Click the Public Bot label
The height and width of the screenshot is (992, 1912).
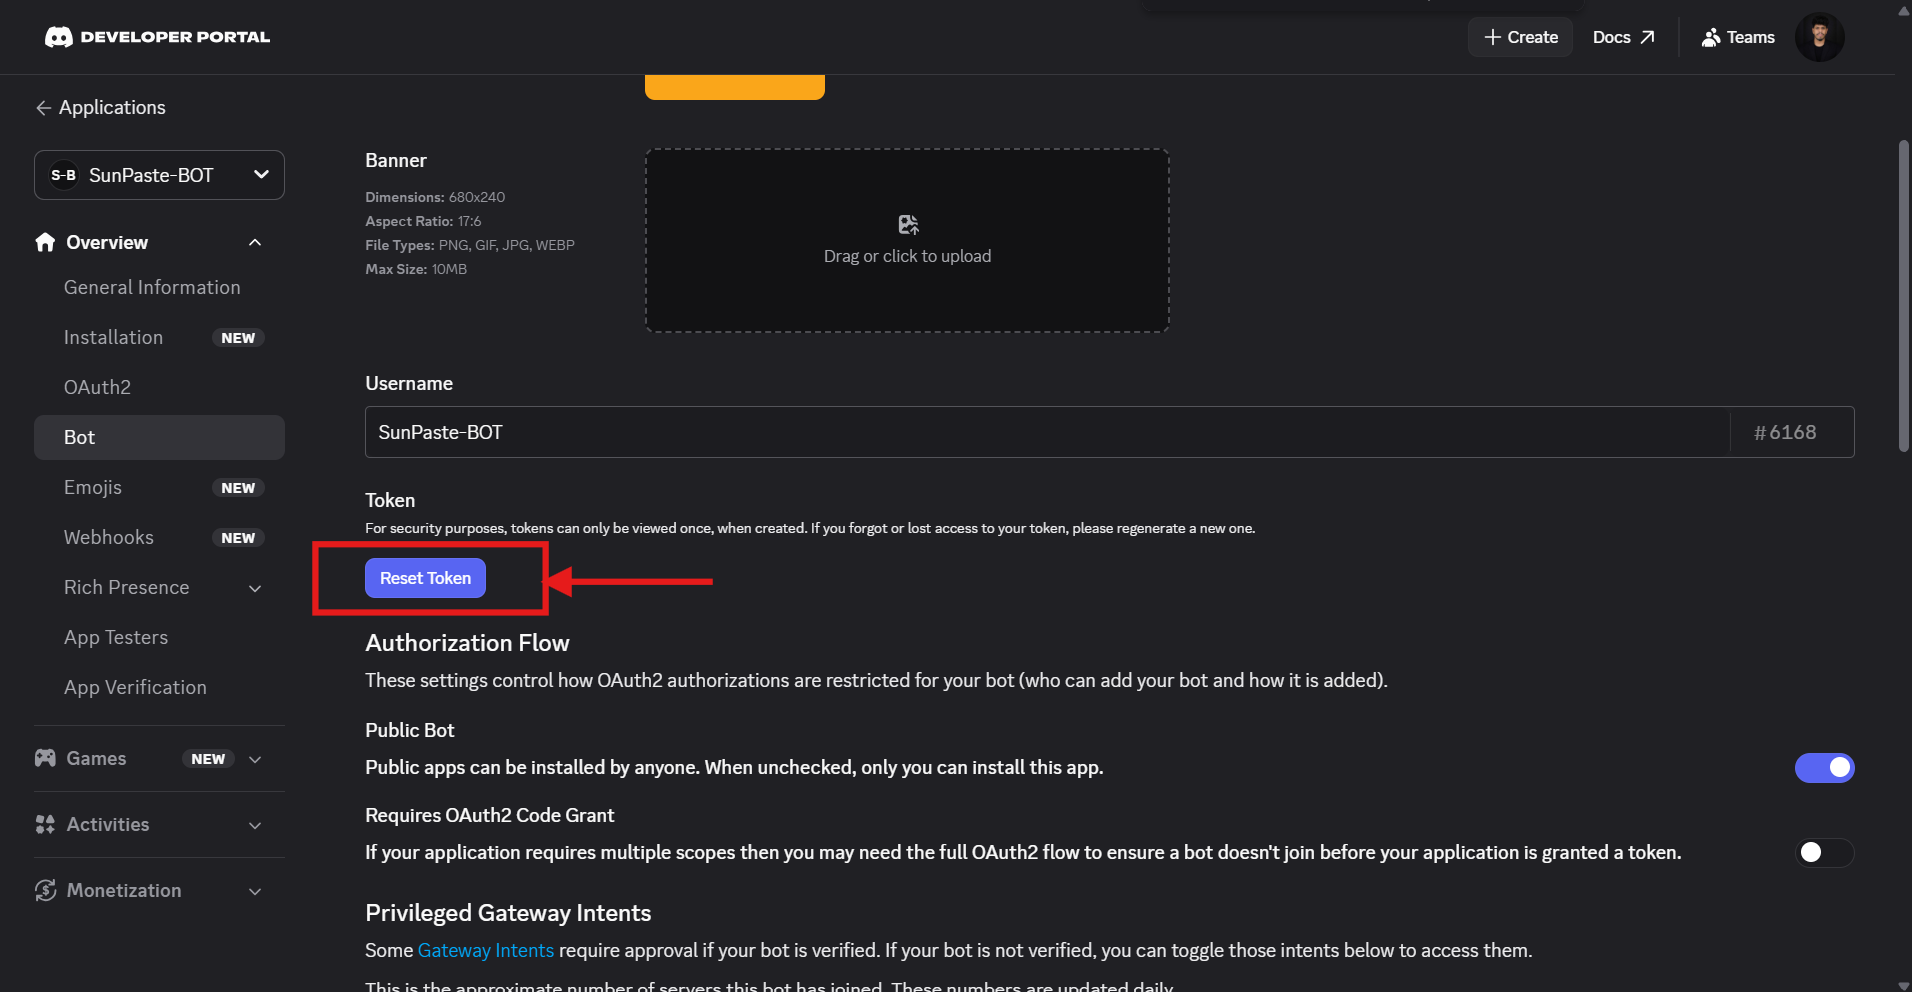410,730
